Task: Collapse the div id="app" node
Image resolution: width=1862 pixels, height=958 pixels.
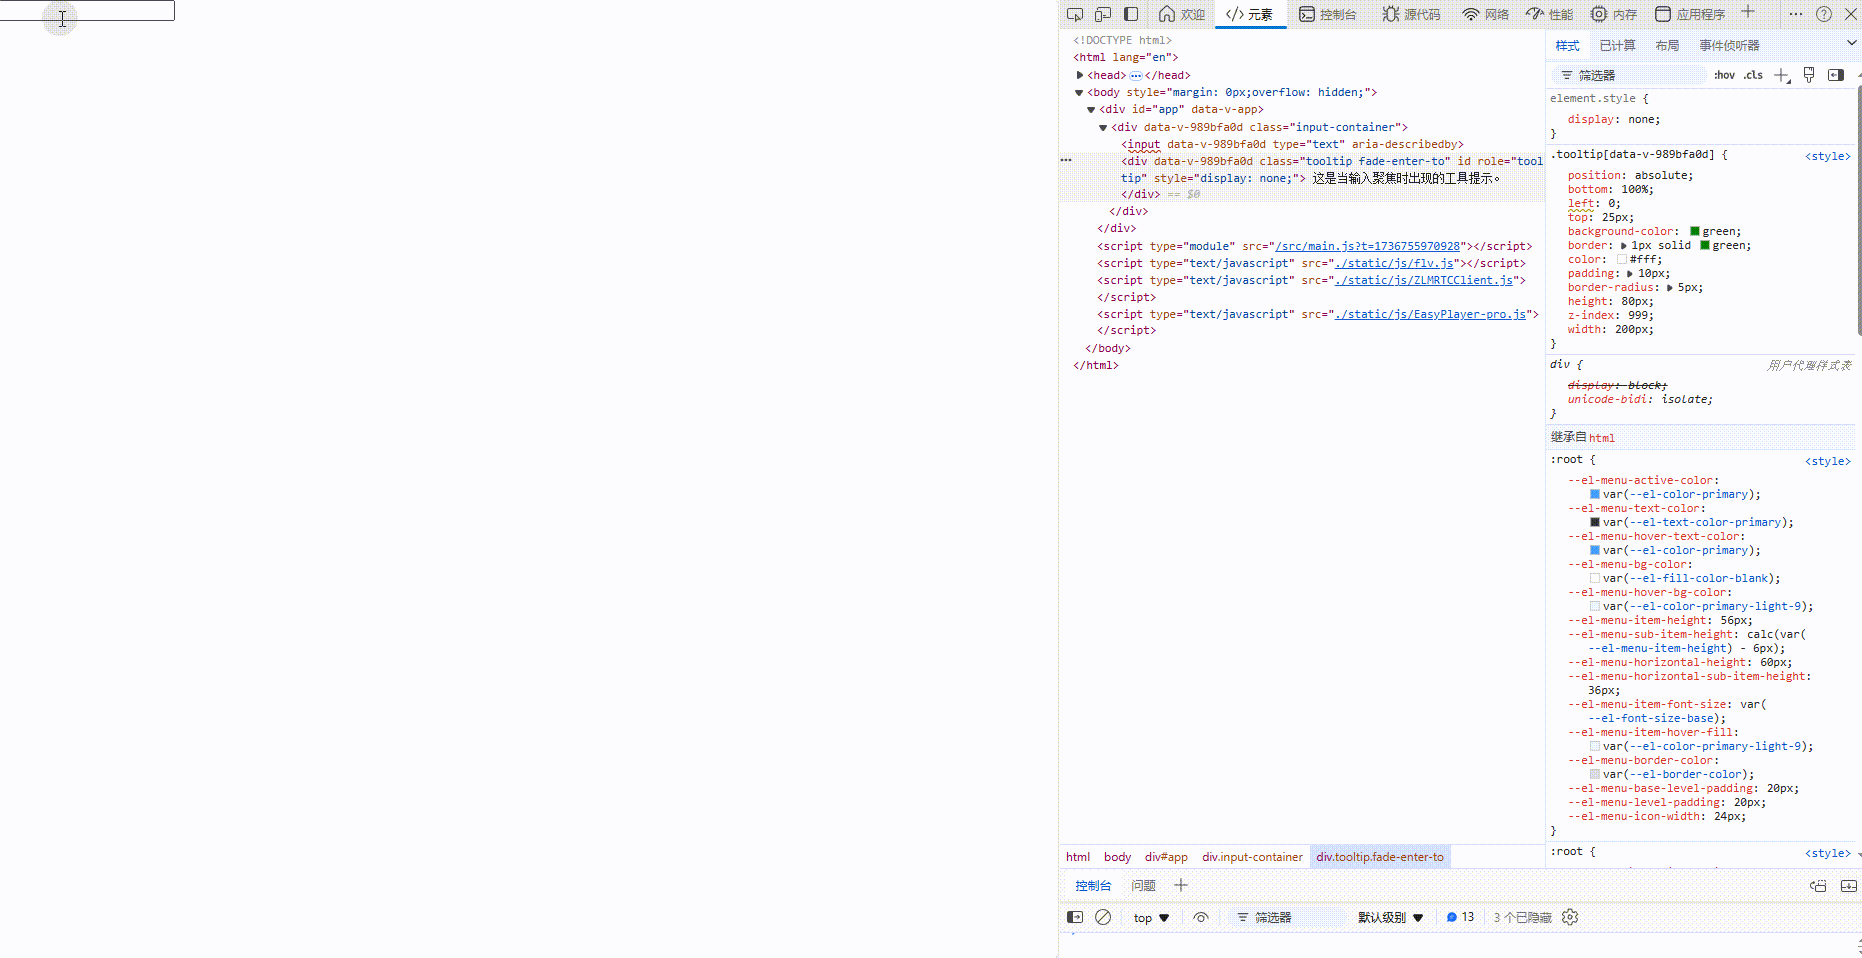Action: [1091, 110]
